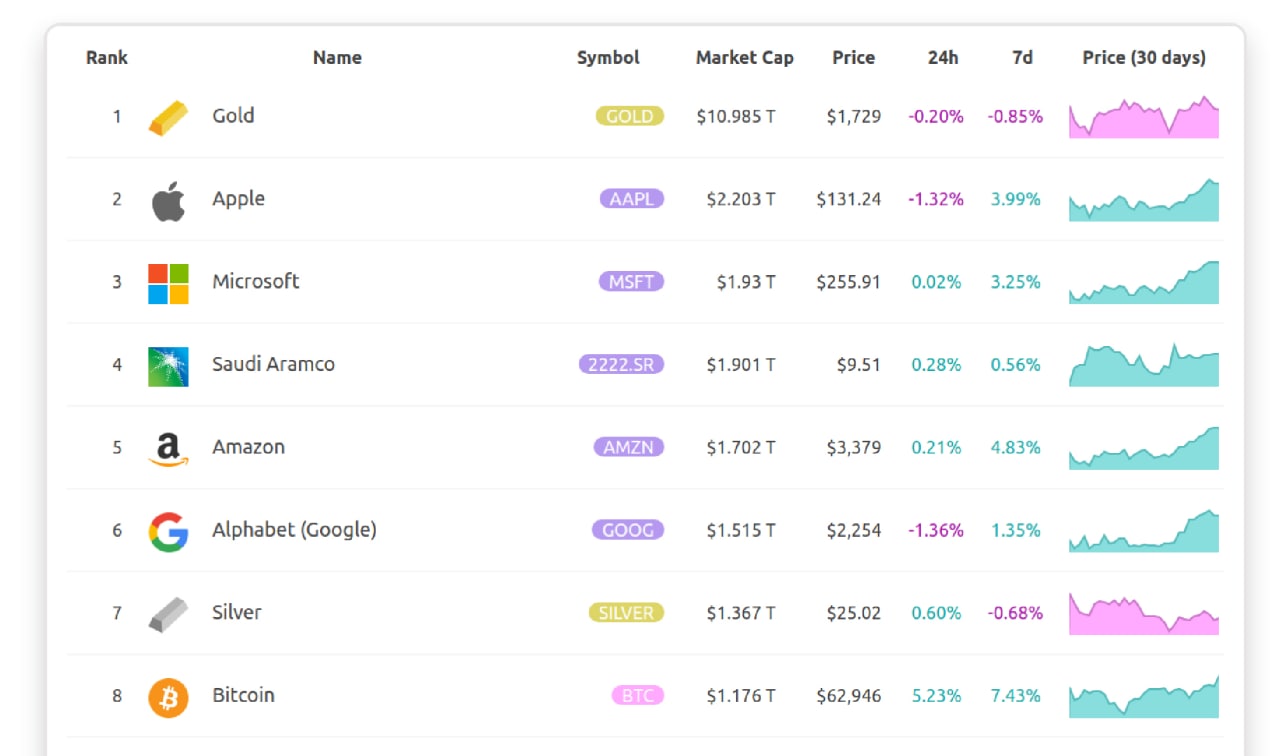Sort by the Name column header
This screenshot has height=756, width=1280.
[x=337, y=57]
